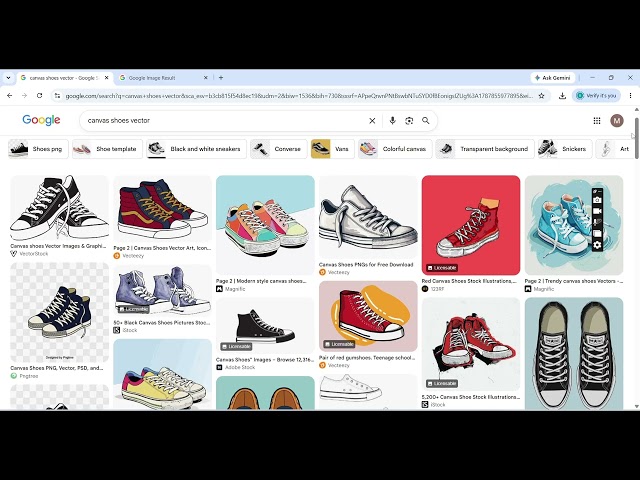
Task: Reload the current page
Action: (x=40, y=96)
